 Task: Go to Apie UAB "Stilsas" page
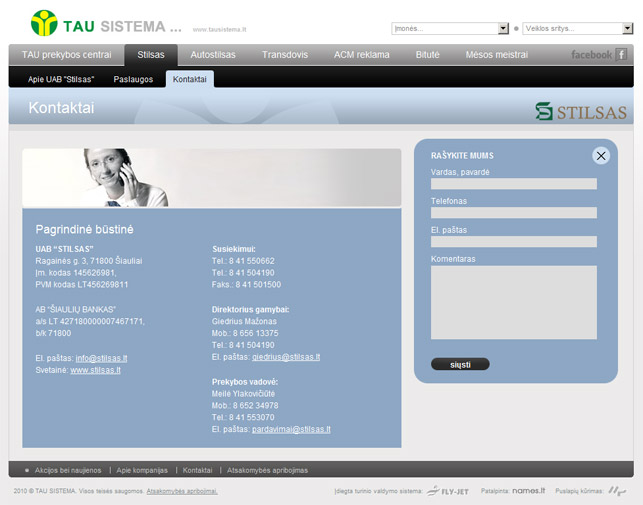tap(64, 79)
